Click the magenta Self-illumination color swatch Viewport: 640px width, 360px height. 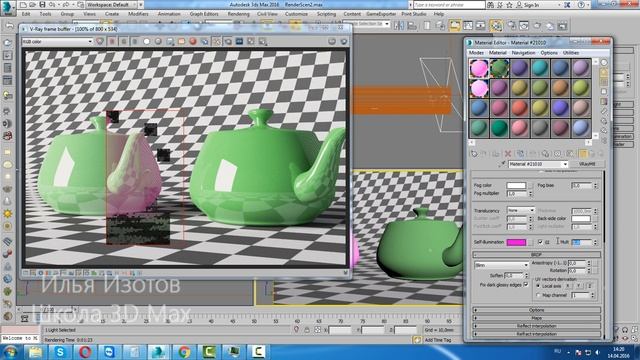tap(516, 242)
